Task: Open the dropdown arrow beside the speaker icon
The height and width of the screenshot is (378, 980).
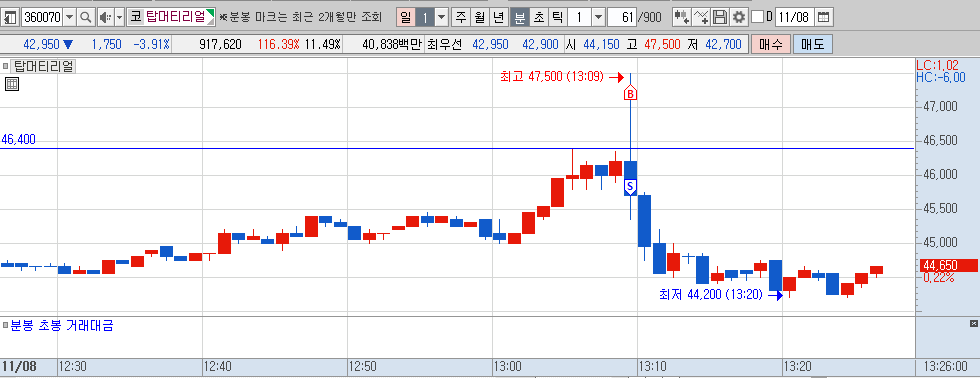Action: (x=119, y=17)
